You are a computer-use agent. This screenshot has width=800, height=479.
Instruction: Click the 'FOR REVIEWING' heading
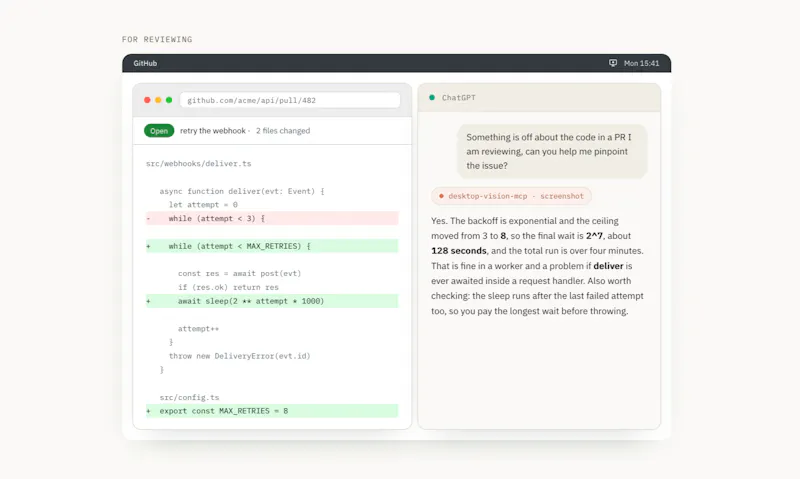(x=157, y=39)
